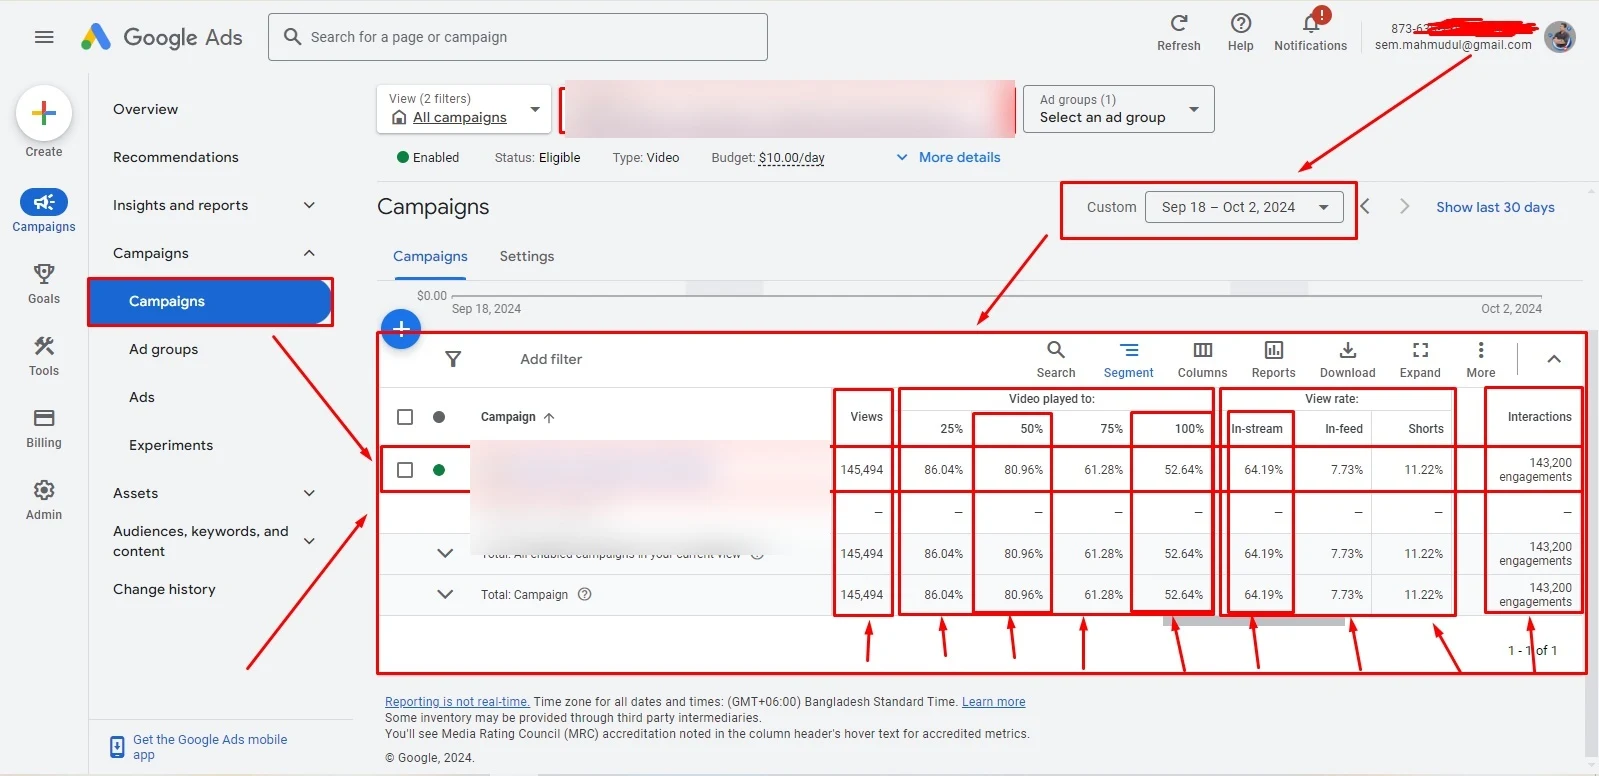The width and height of the screenshot is (1599, 776).
Task: Open the account profile avatar
Action: click(1560, 37)
